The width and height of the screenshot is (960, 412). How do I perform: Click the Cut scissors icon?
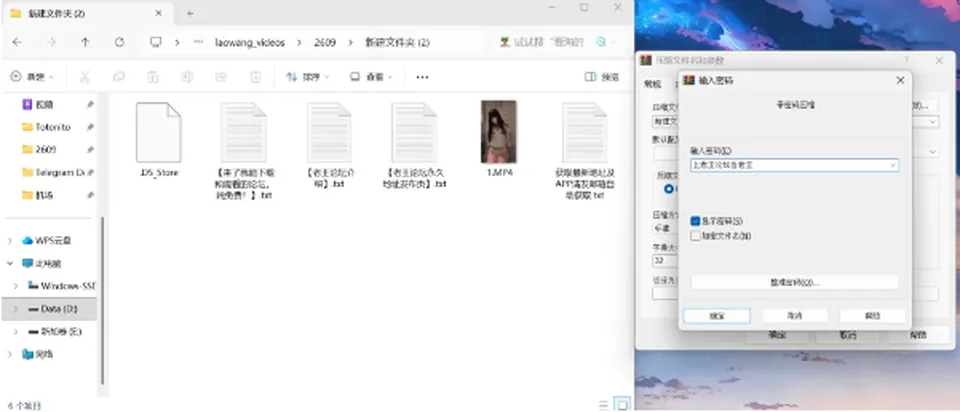pos(84,77)
